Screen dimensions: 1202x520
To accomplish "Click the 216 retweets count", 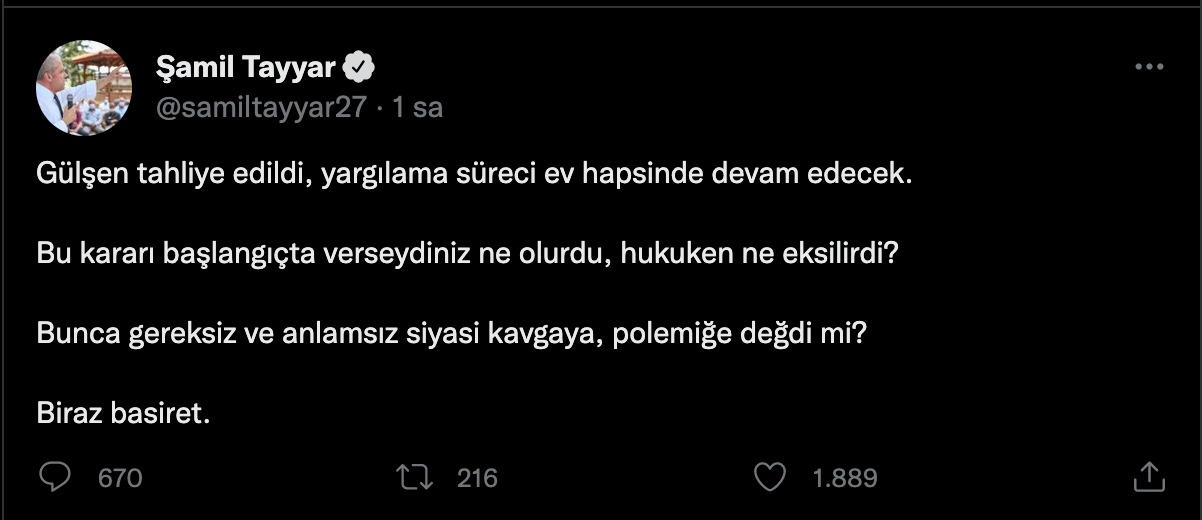I will pyautogui.click(x=477, y=479).
